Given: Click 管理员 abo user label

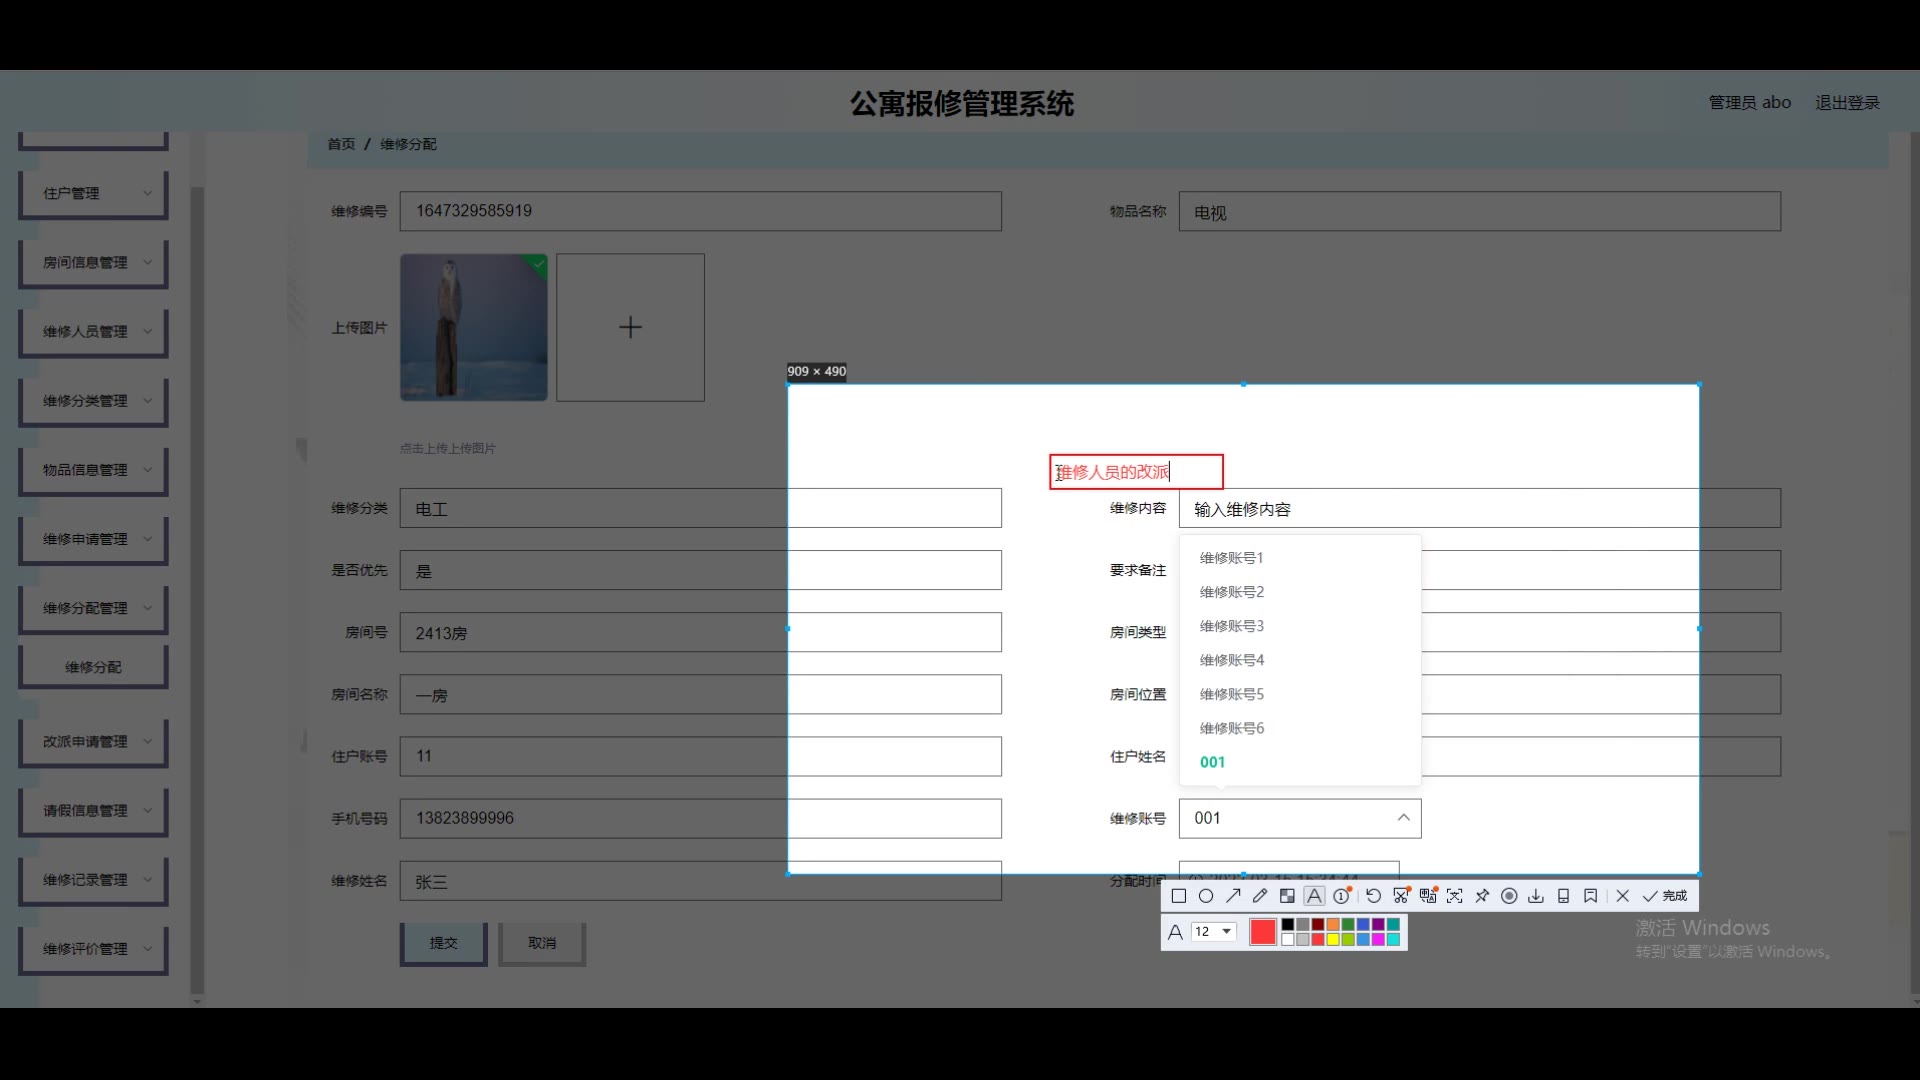Looking at the screenshot, I should pyautogui.click(x=1749, y=102).
